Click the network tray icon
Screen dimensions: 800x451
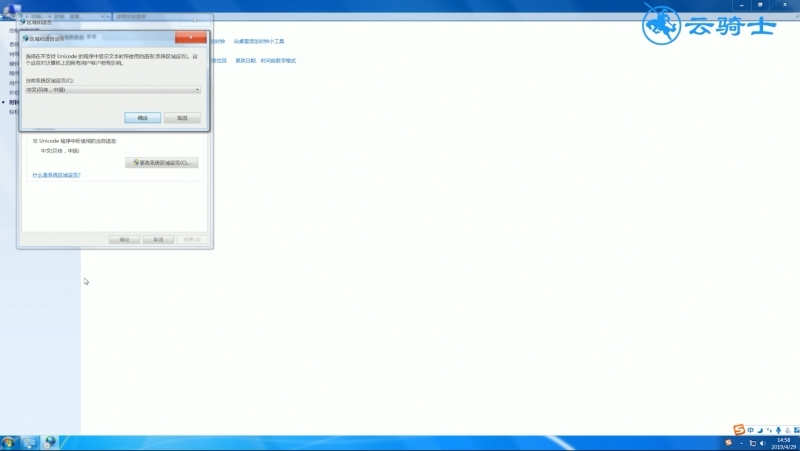753,443
